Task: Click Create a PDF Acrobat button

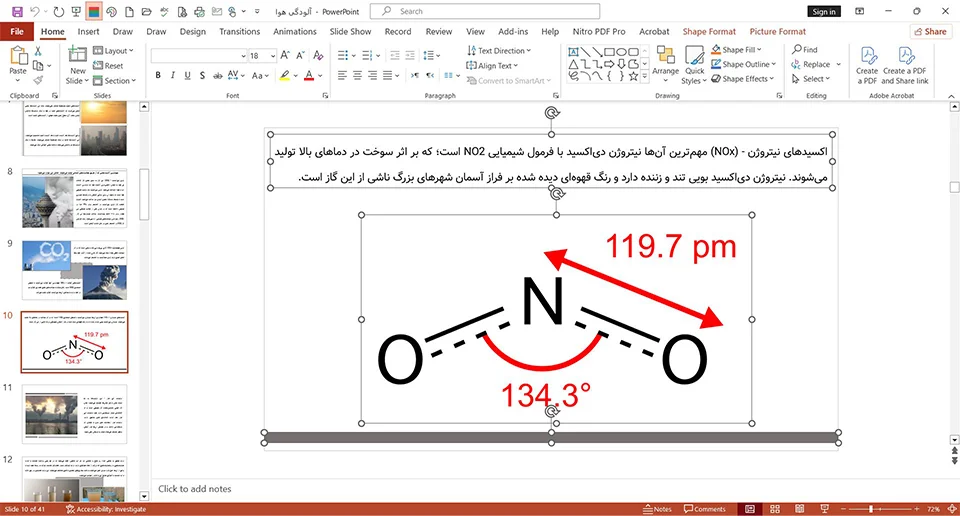Action: pos(867,66)
